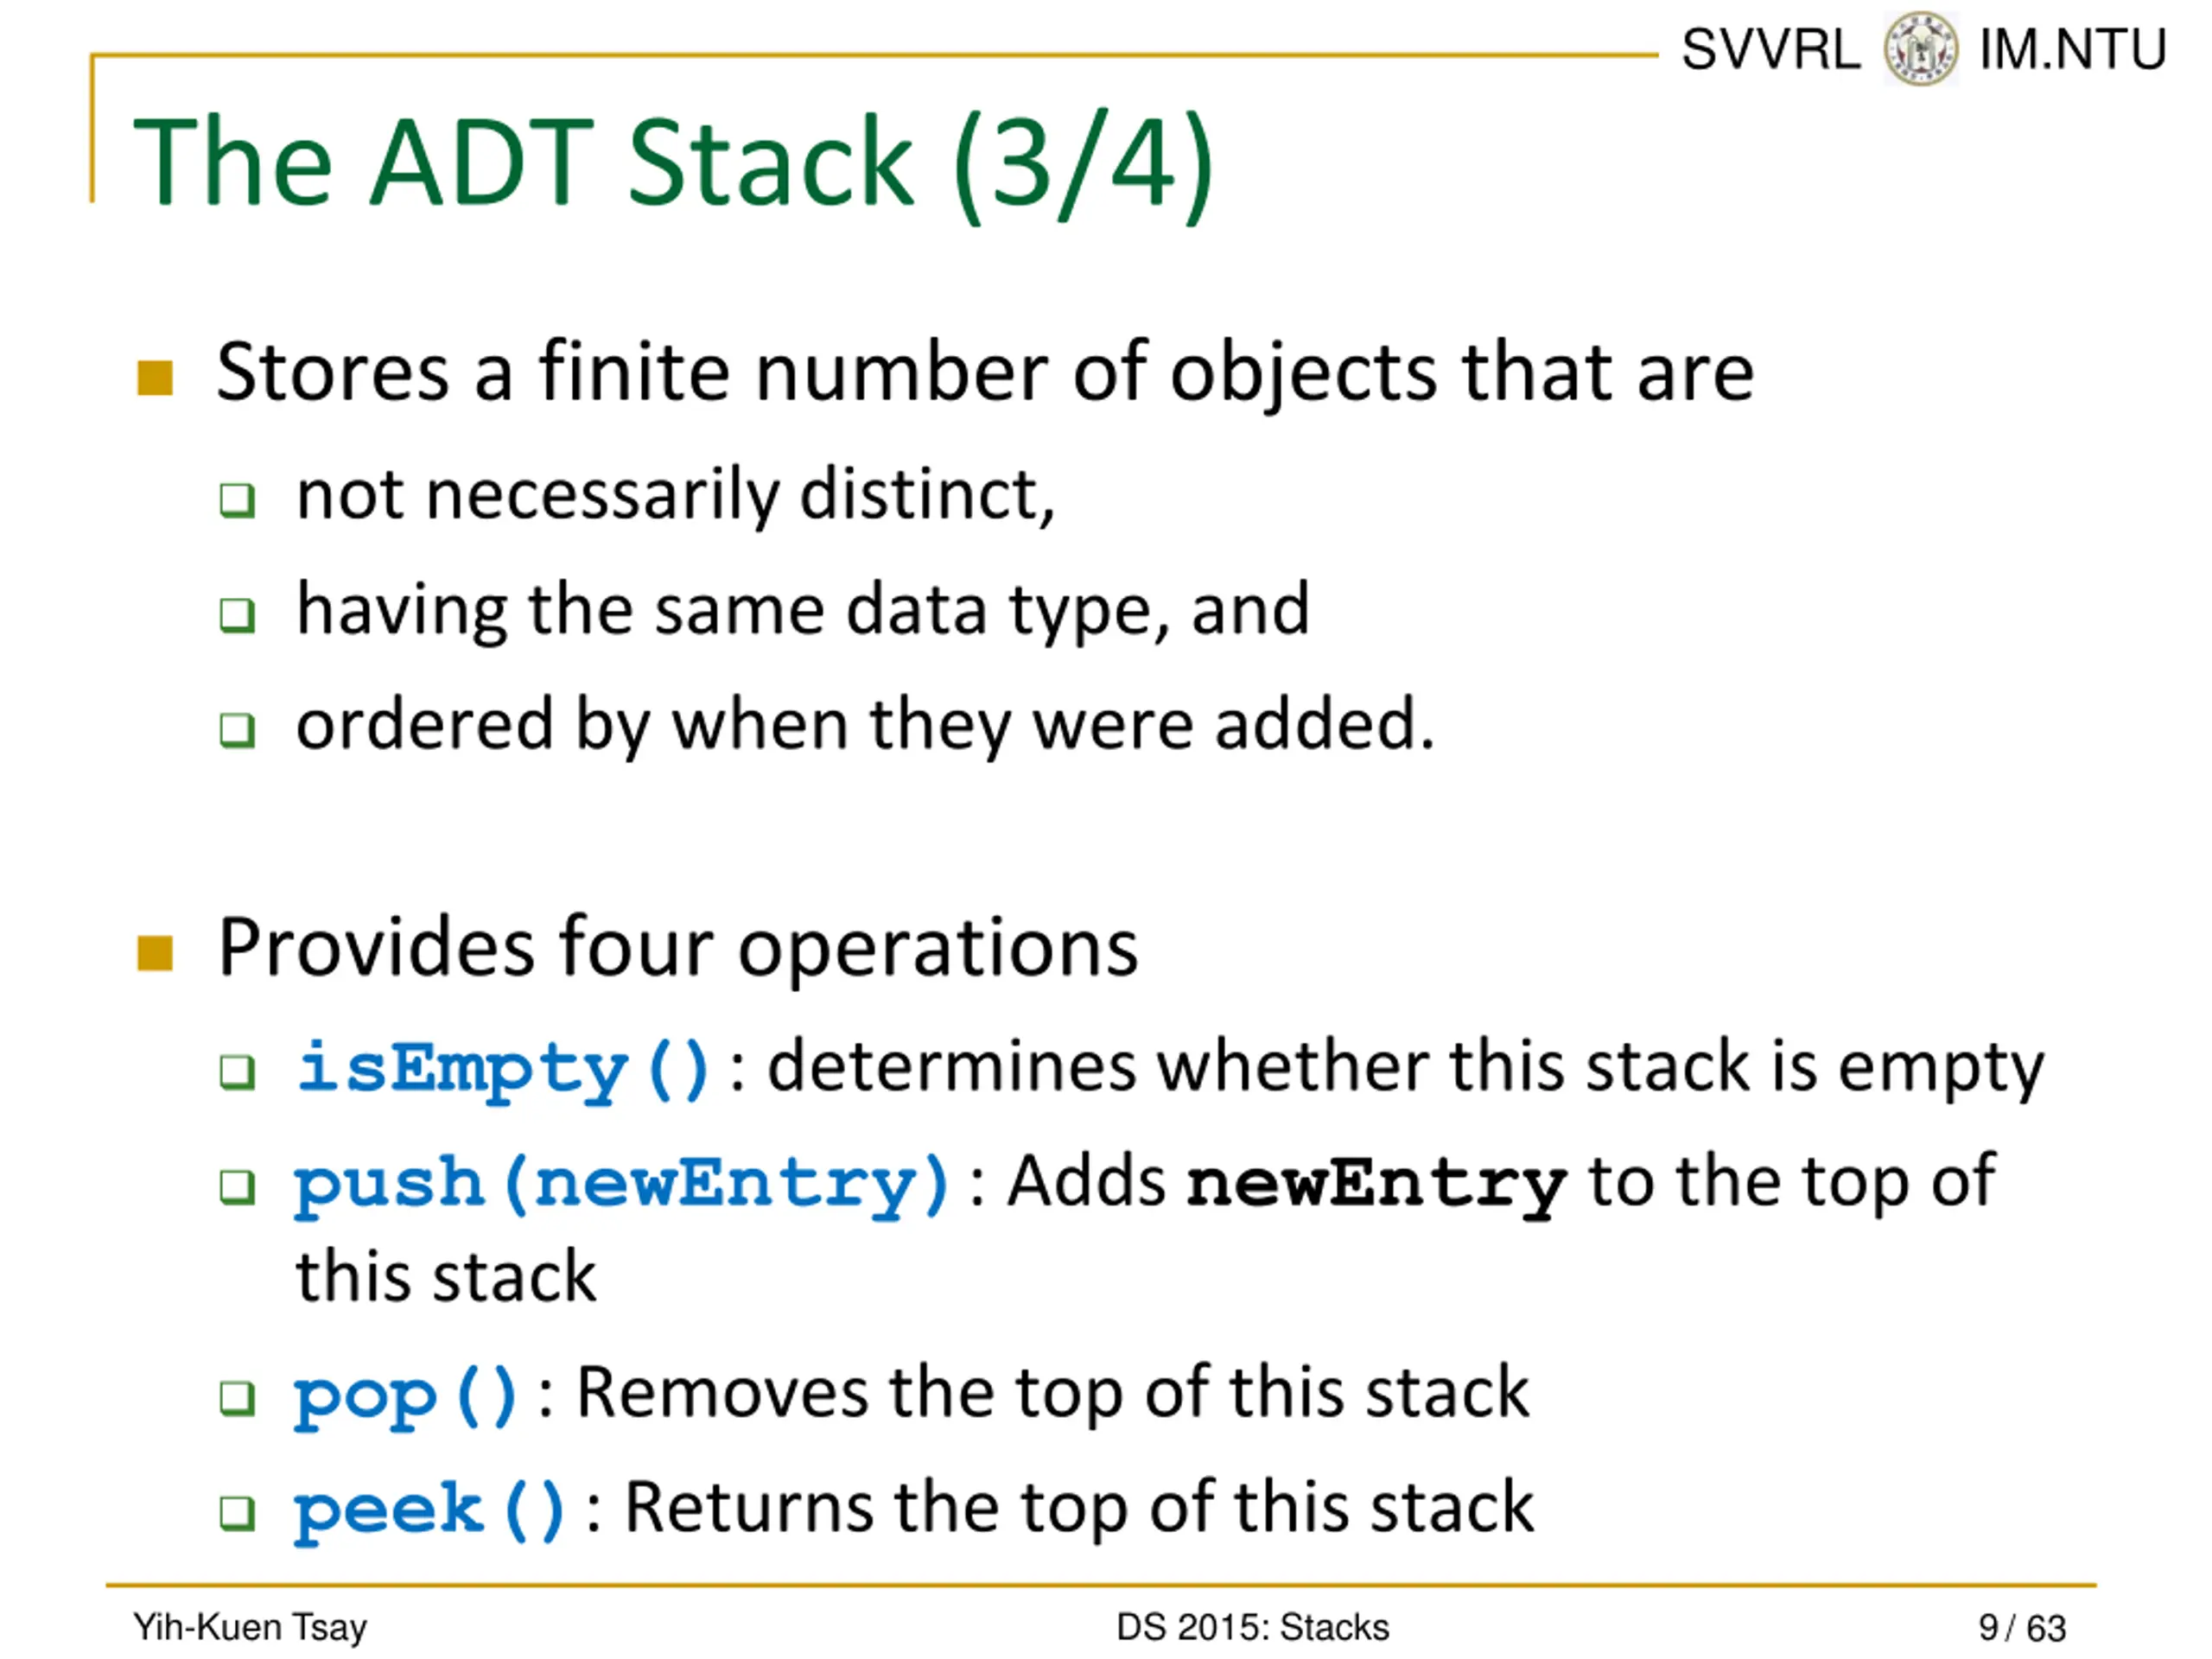This screenshot has height=1659, width=2212.
Task: Click the square bullet next to 'not necessarily distinct'
Action: (237, 499)
